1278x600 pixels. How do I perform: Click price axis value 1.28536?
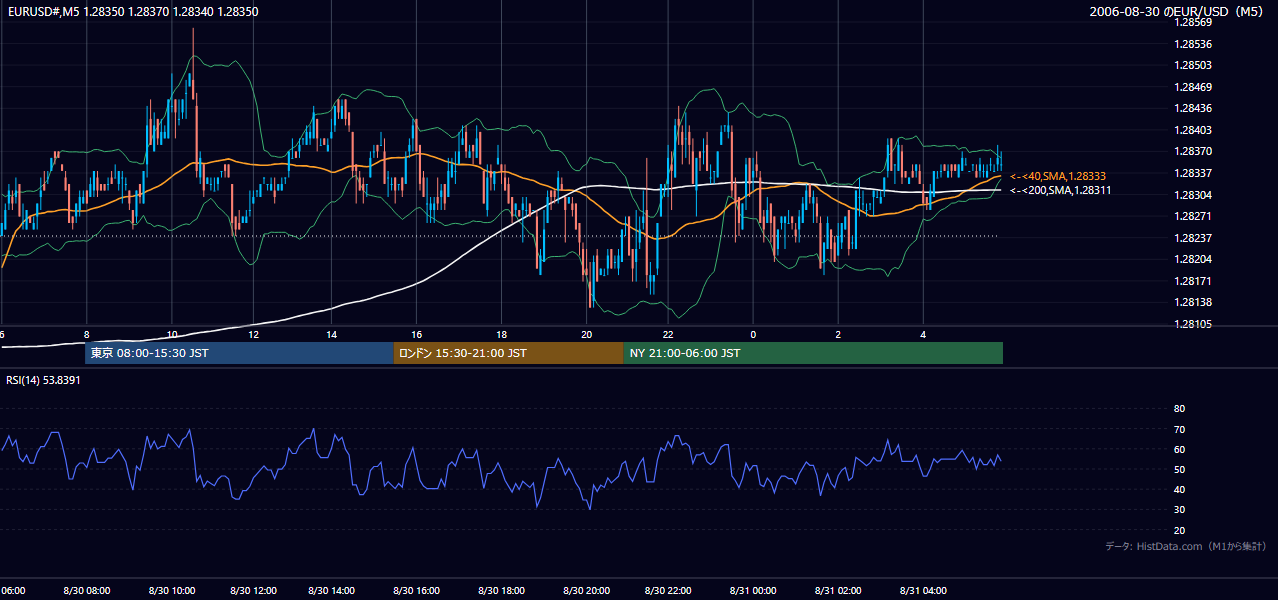pos(1193,44)
